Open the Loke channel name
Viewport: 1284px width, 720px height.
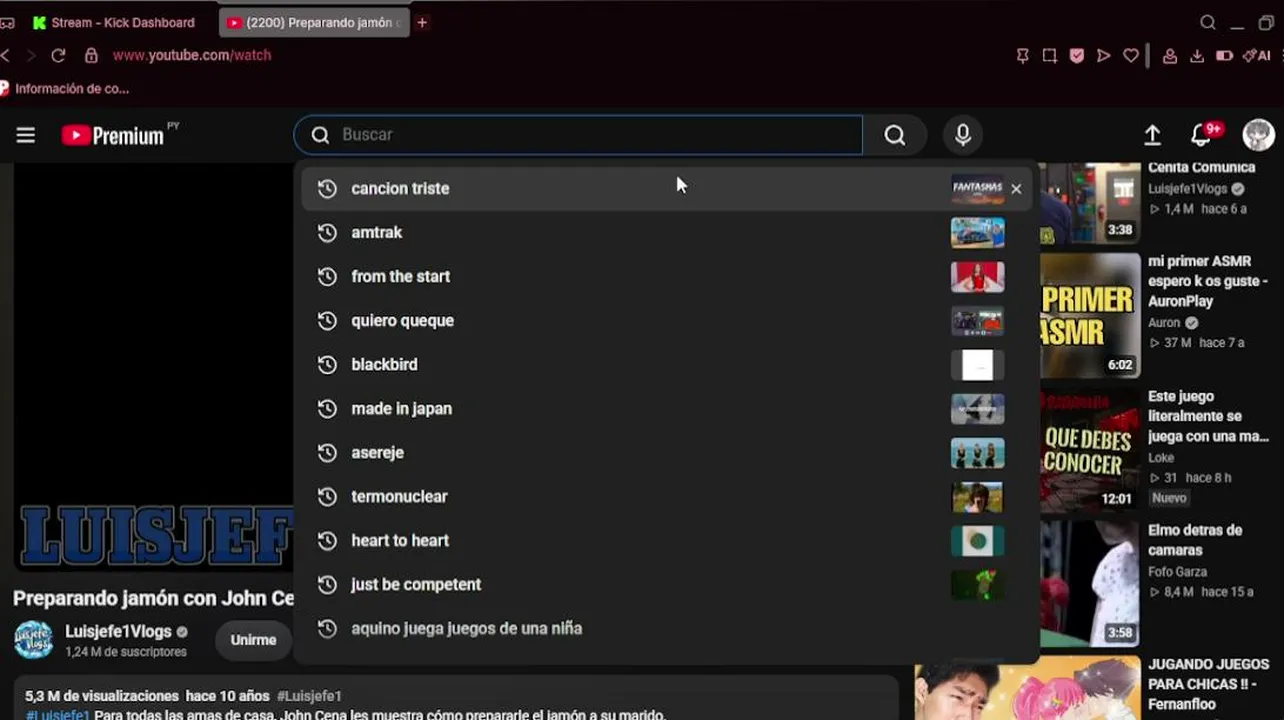click(x=1161, y=458)
